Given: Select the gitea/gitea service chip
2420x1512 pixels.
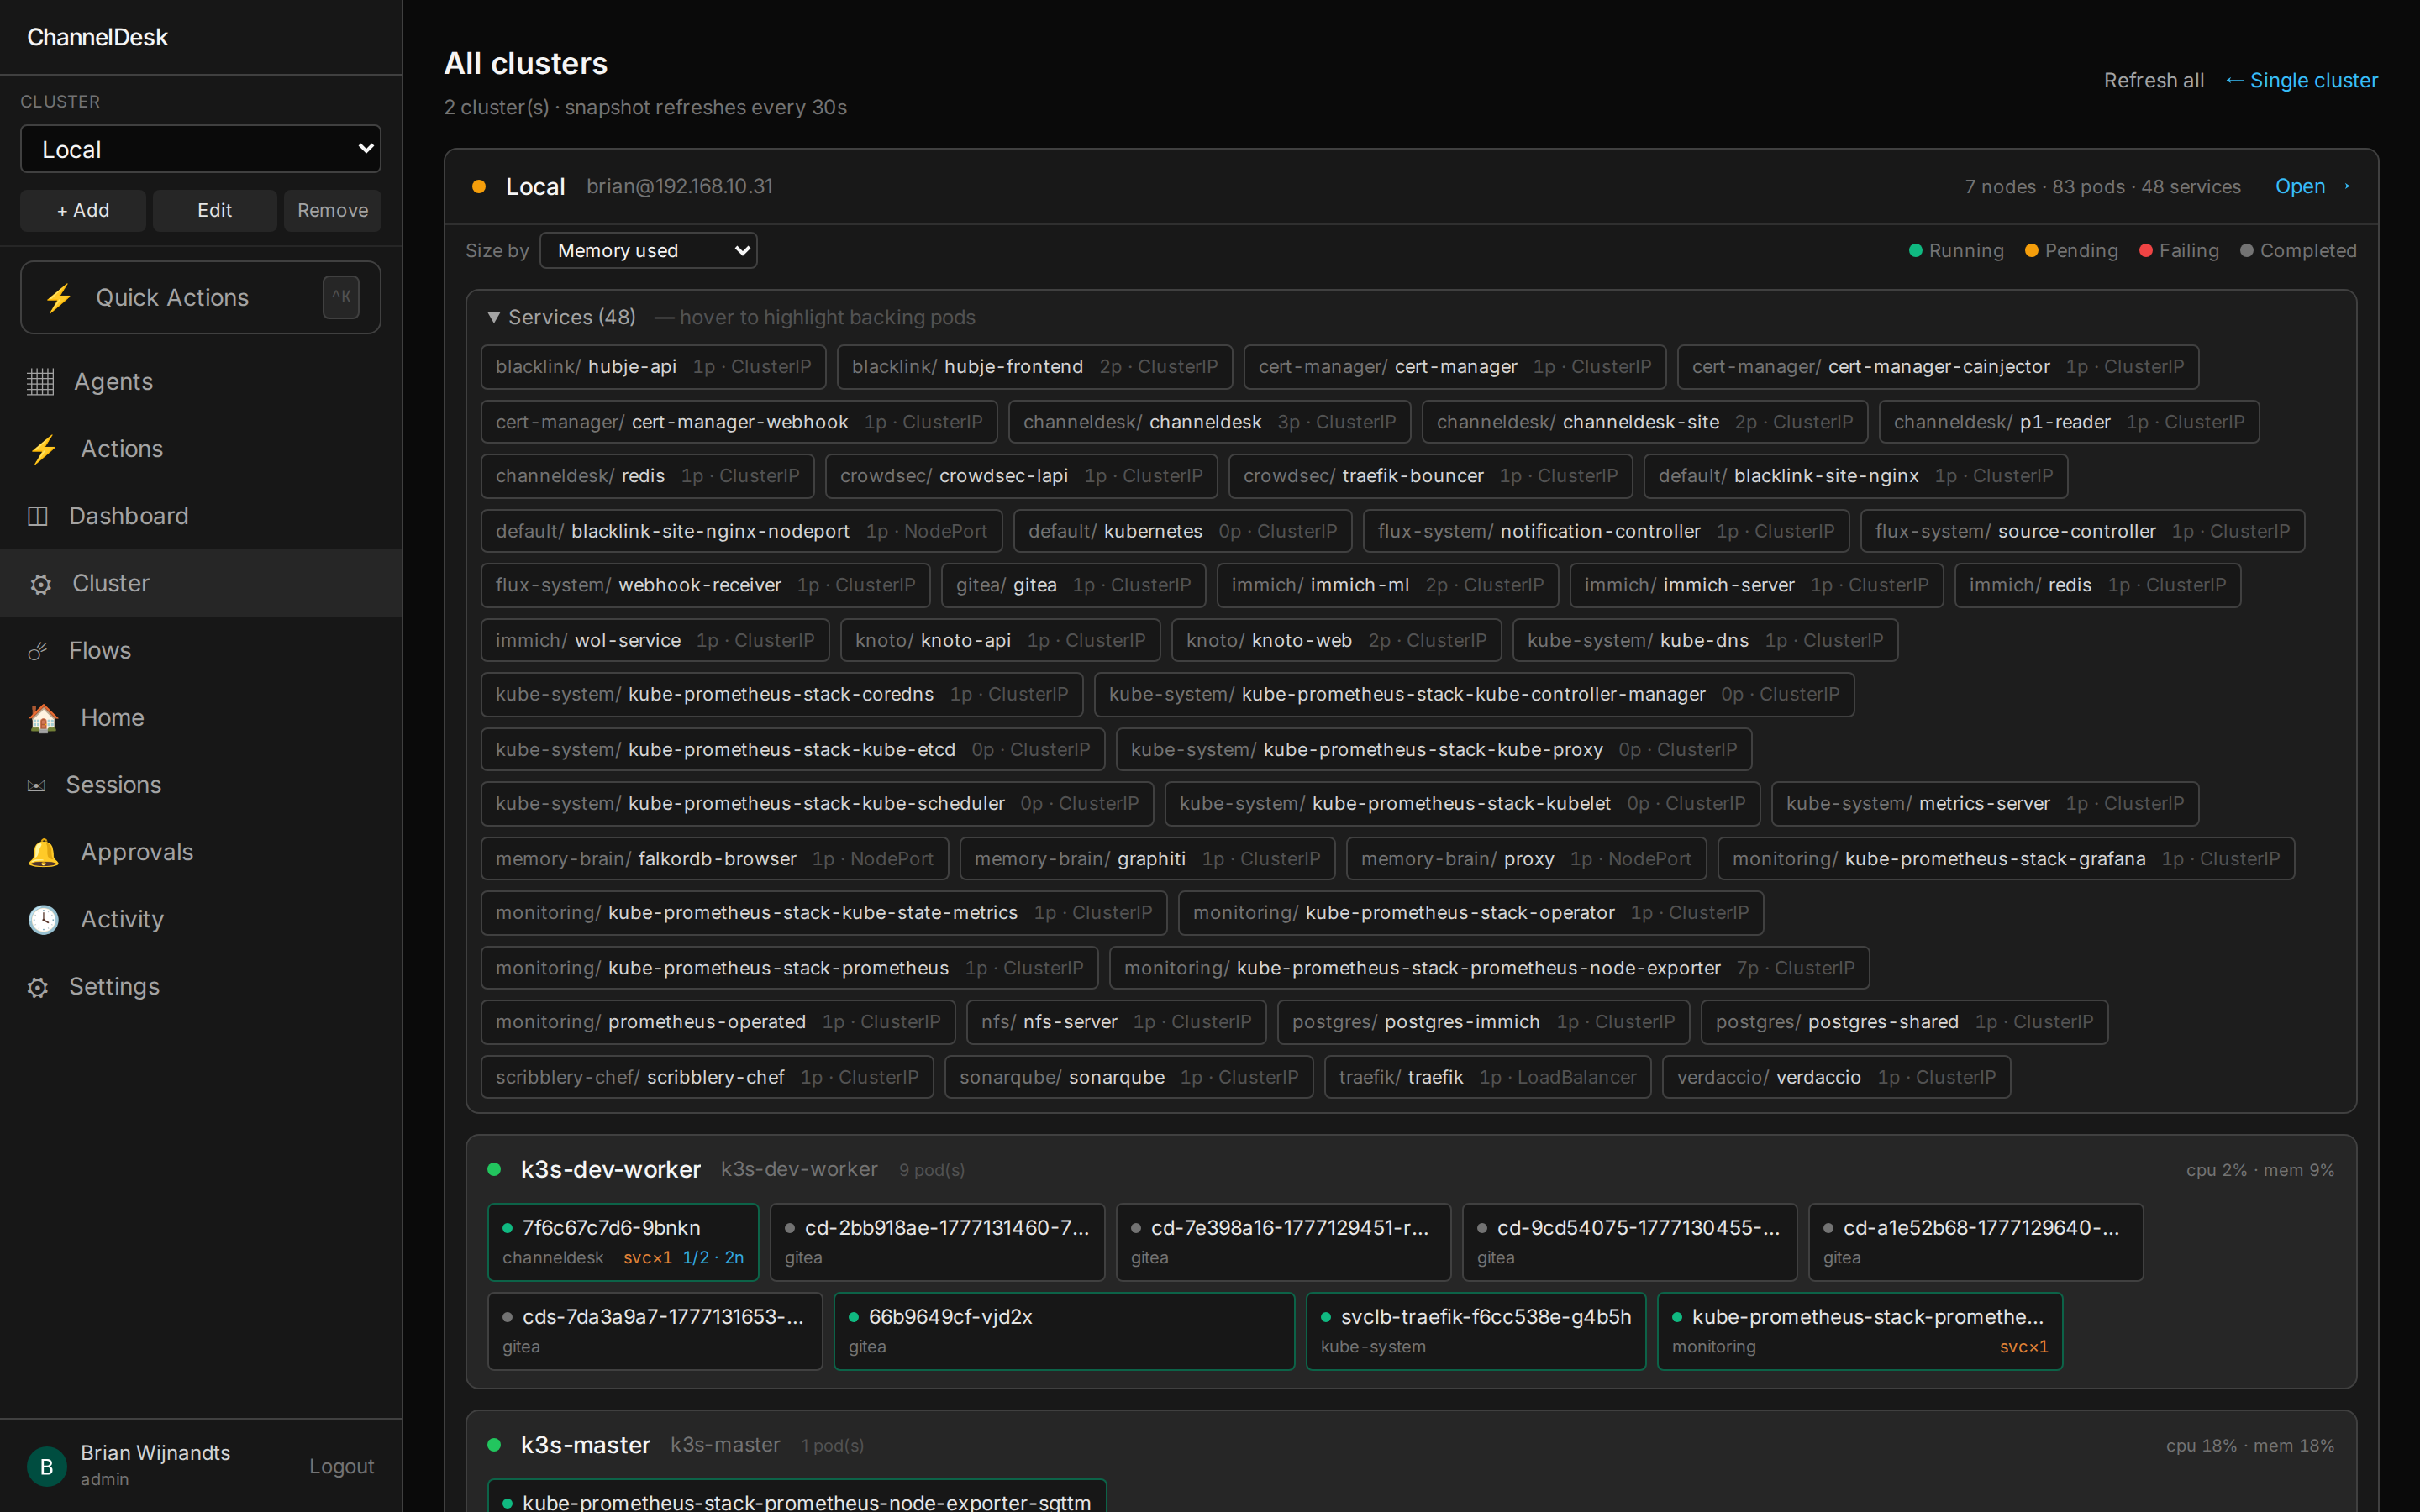Looking at the screenshot, I should coord(1073,585).
